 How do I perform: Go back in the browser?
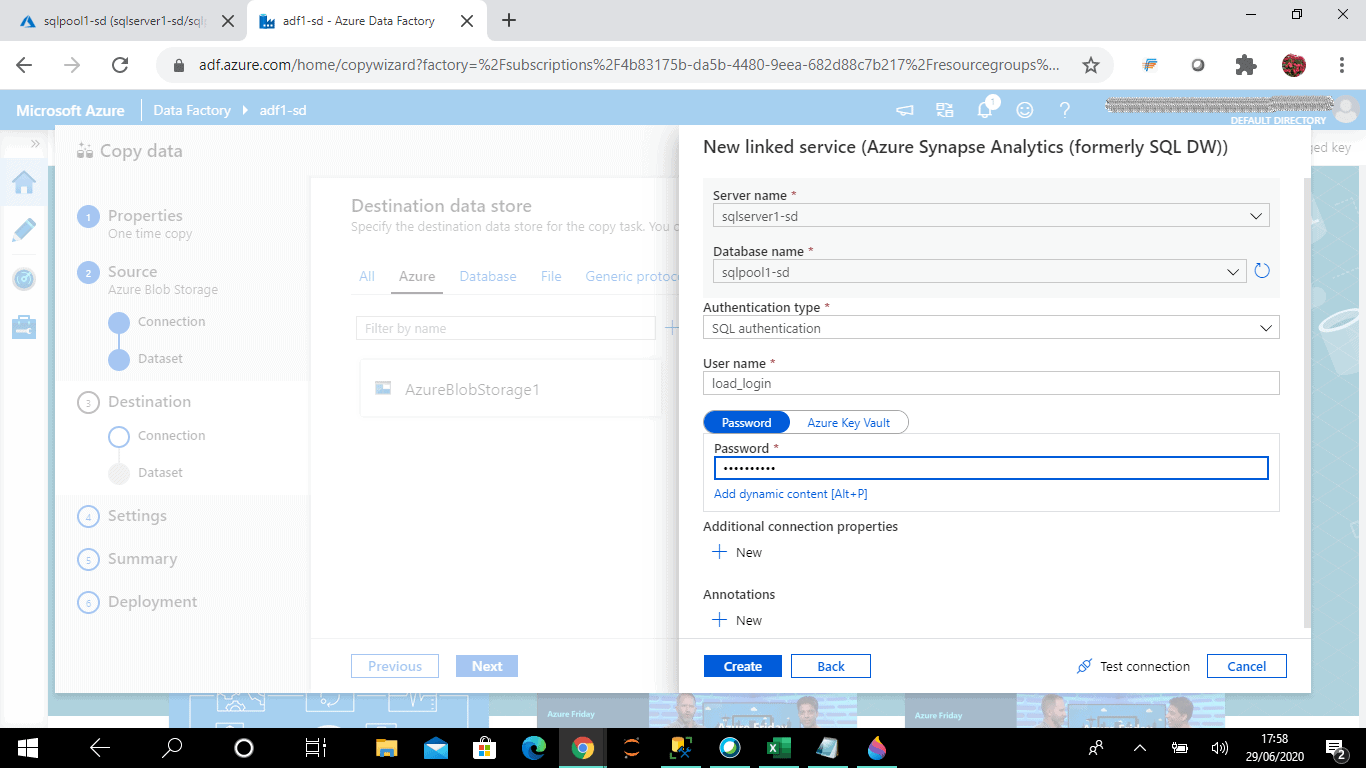(24, 65)
